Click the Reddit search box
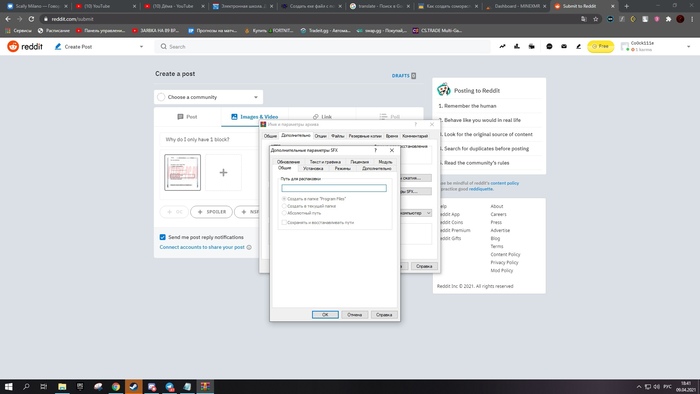 pos(322,46)
